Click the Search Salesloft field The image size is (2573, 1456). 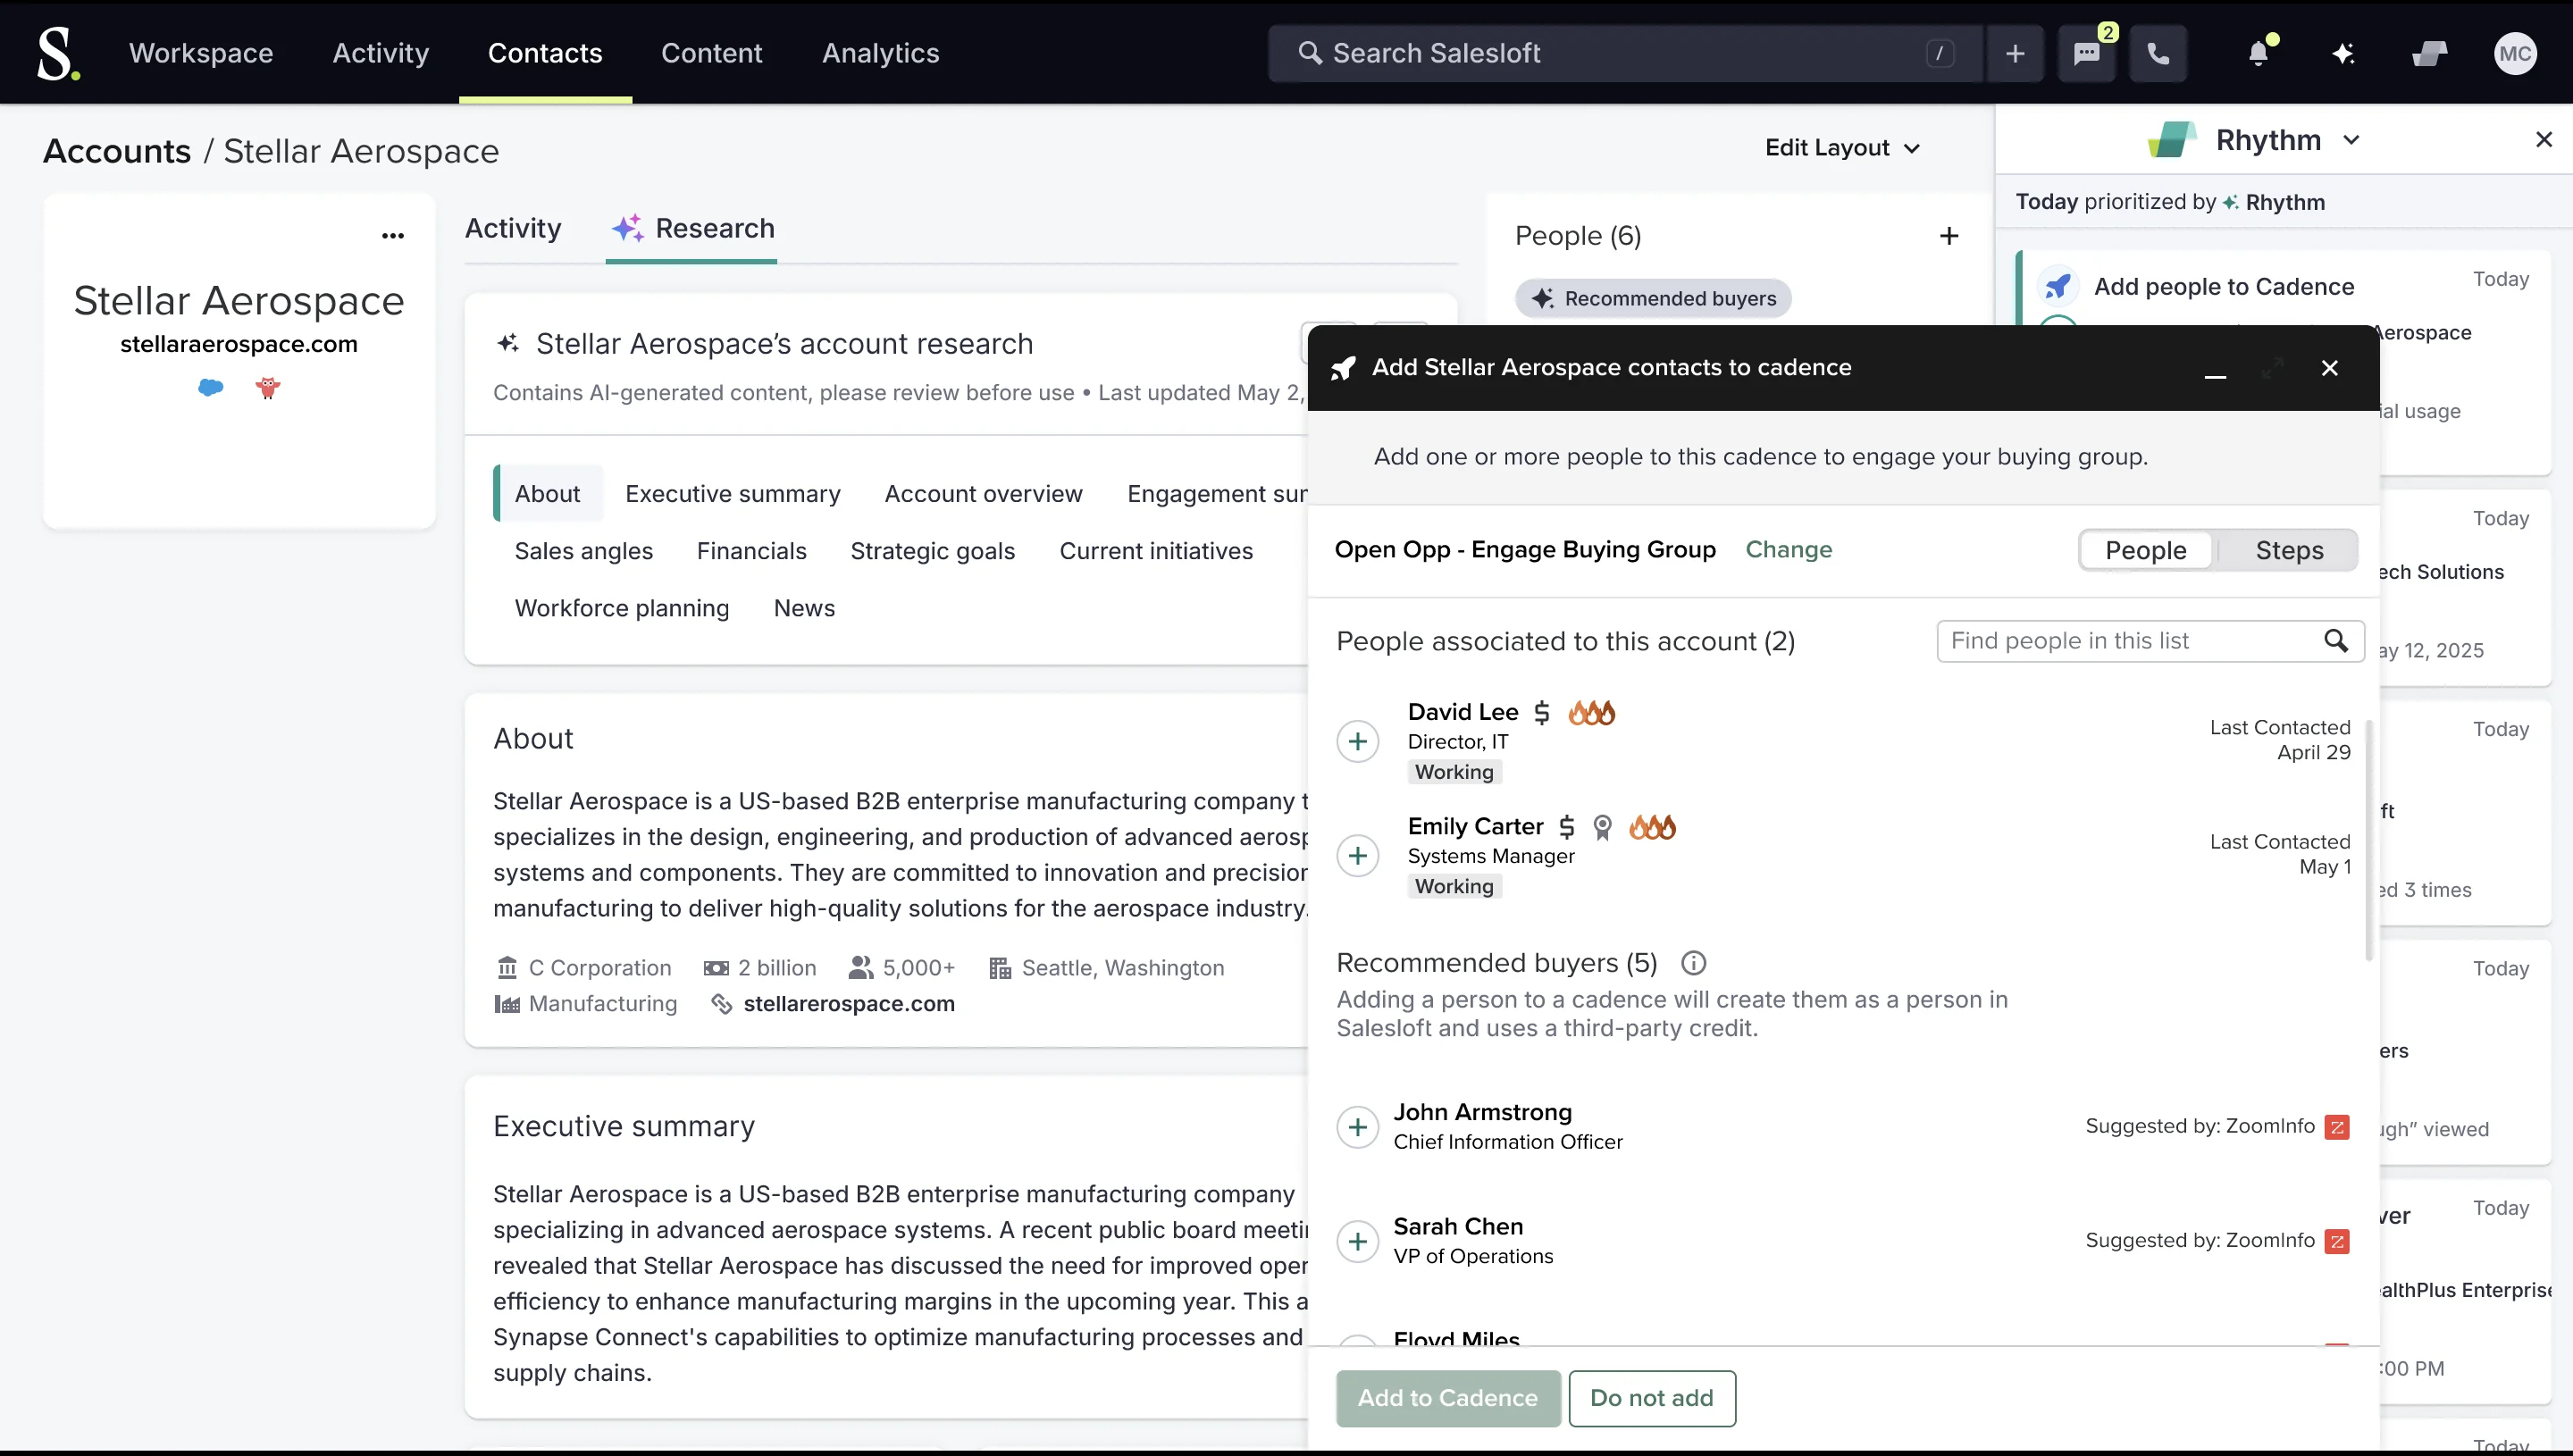click(1625, 53)
